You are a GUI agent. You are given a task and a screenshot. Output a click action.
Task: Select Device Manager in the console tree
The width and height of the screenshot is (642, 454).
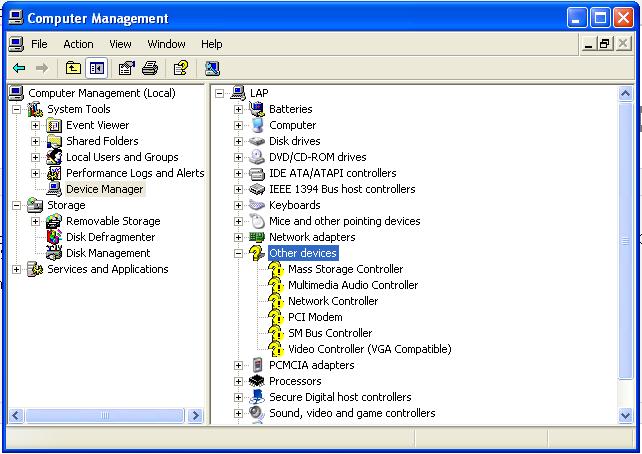pyautogui.click(x=105, y=189)
